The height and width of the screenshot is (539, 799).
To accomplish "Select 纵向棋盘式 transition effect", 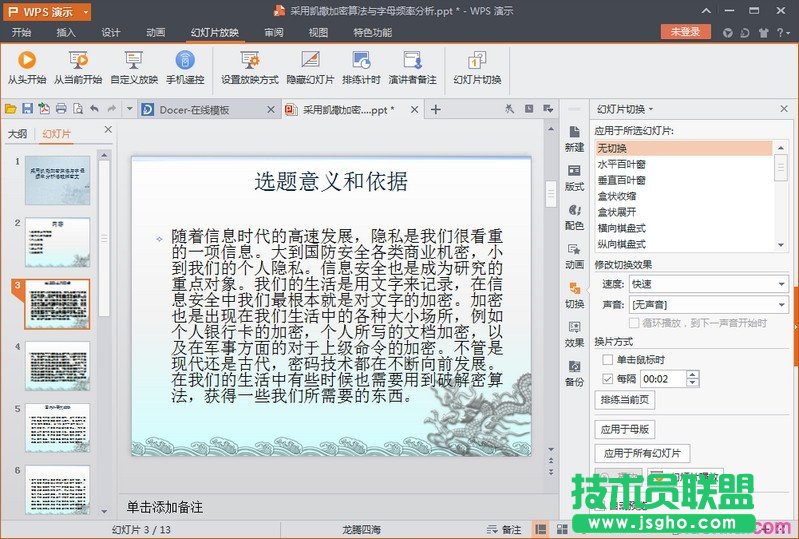I will 683,244.
